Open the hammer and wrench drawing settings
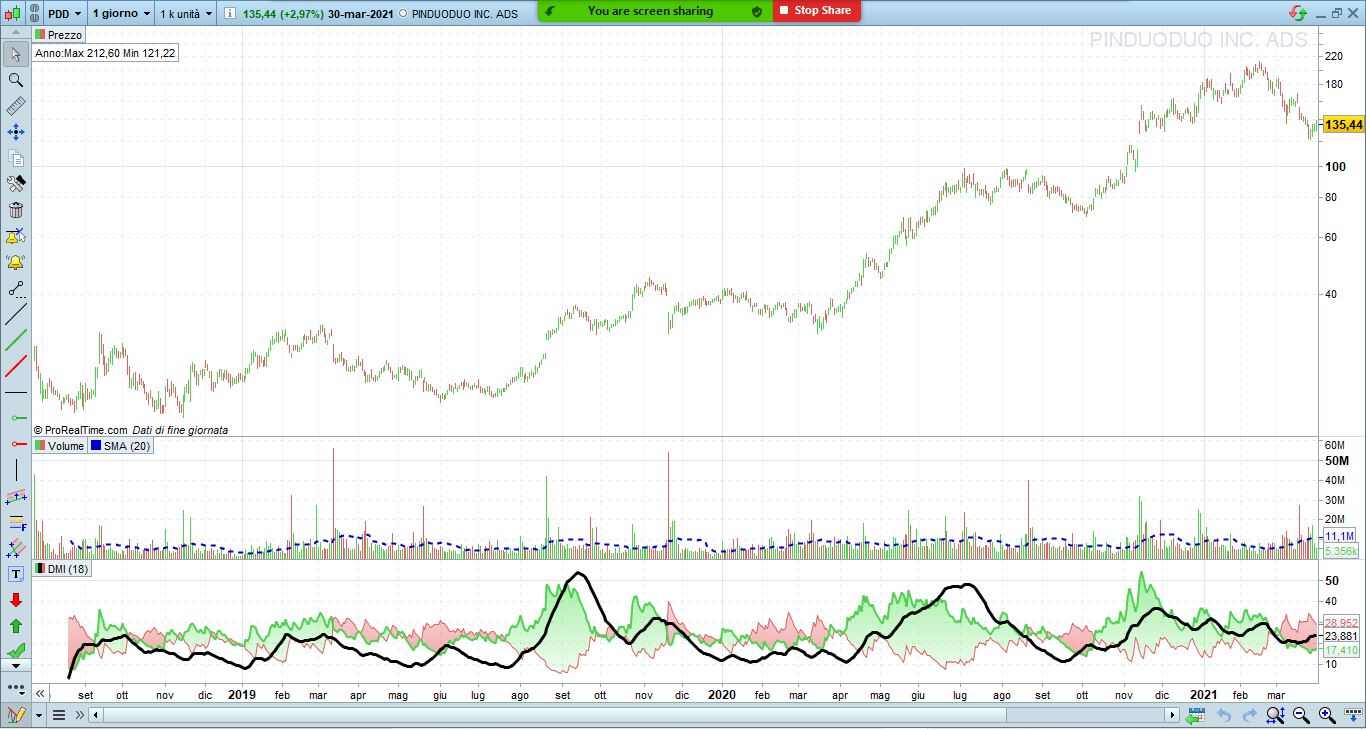1366x729 pixels. tap(16, 184)
